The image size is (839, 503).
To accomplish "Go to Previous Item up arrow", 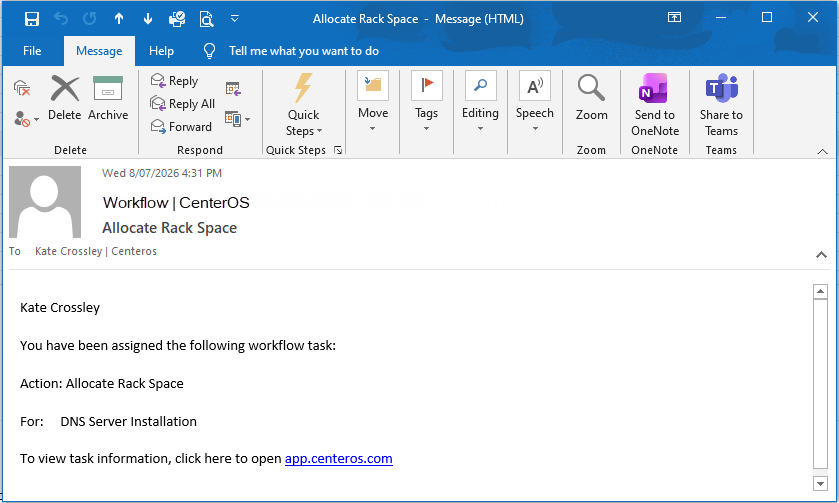I will [119, 19].
